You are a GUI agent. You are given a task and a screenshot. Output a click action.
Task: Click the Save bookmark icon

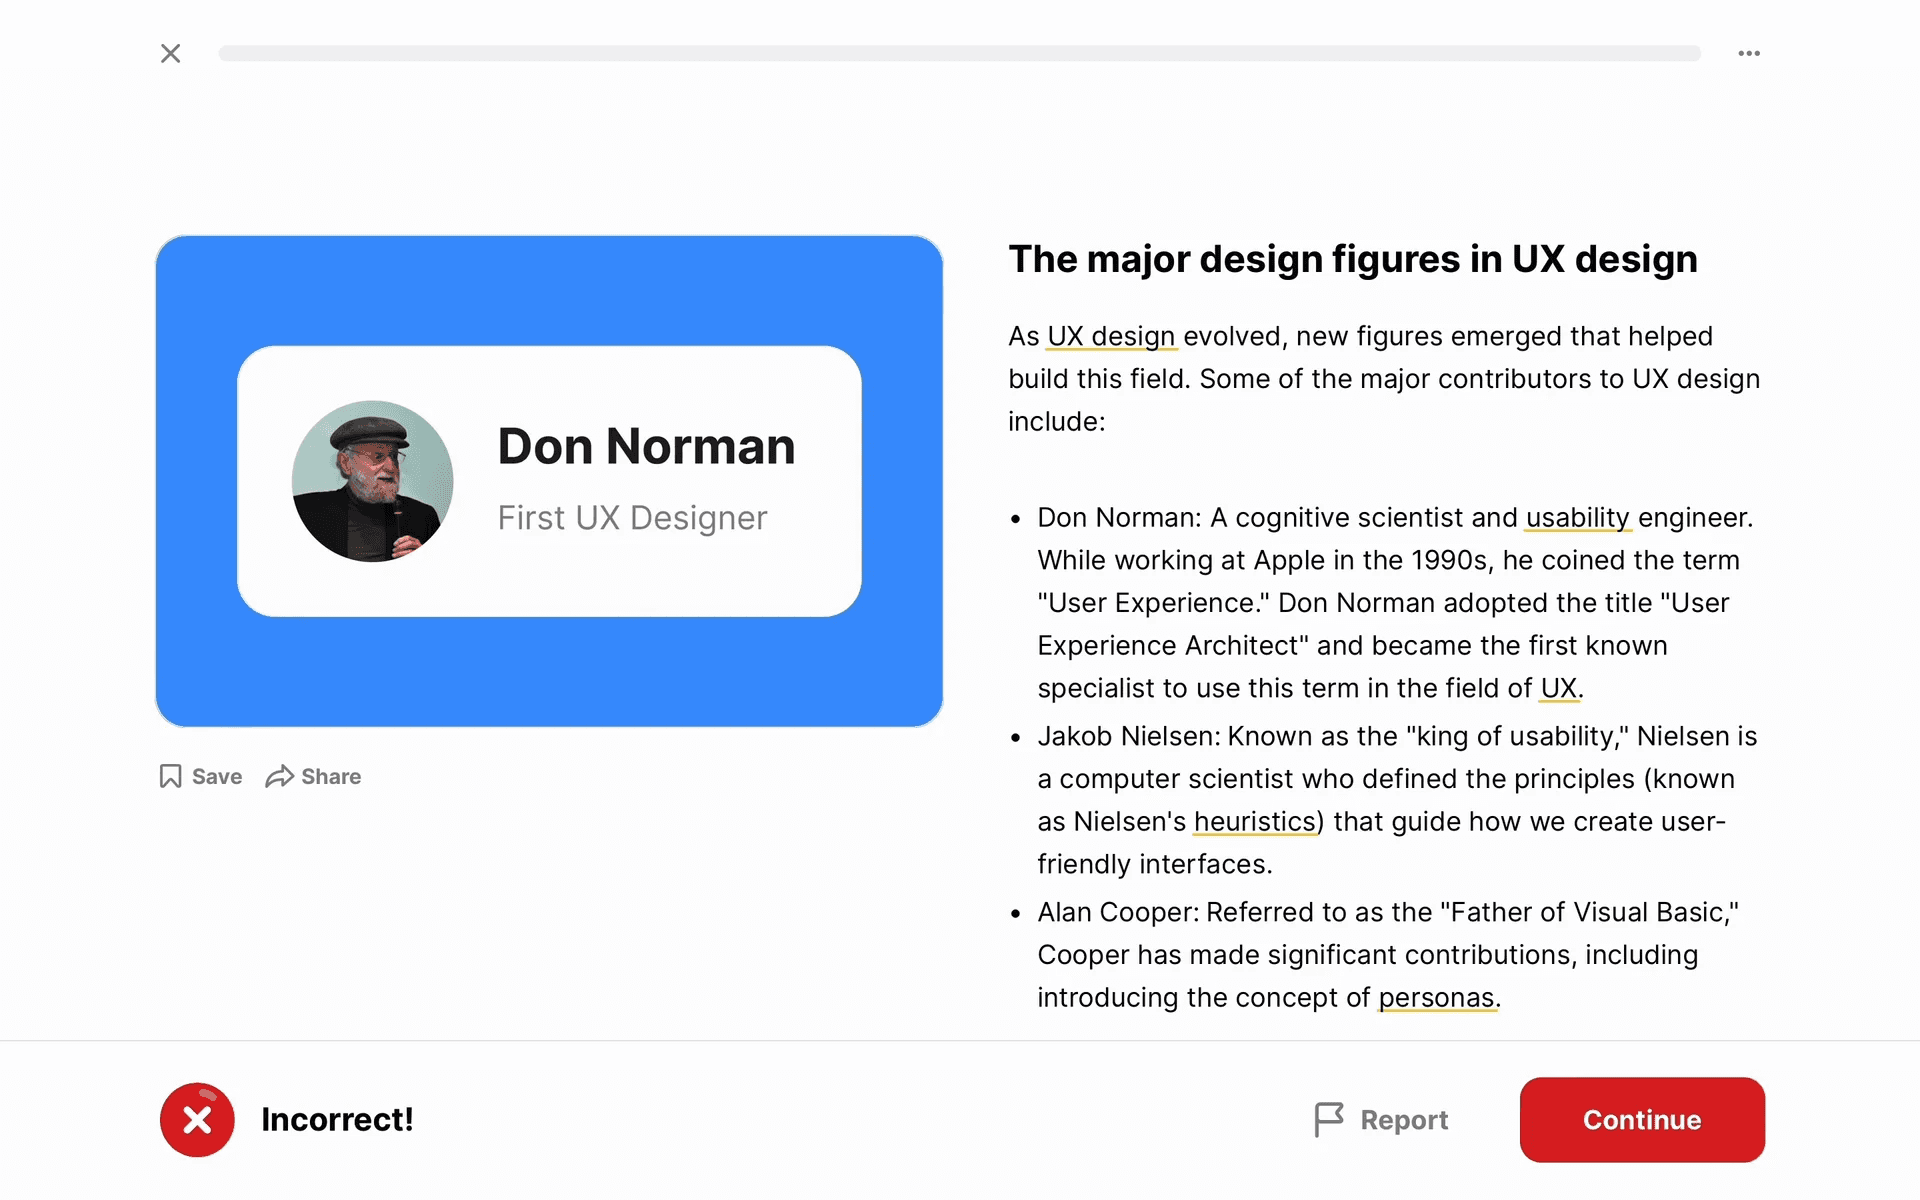[x=171, y=776]
